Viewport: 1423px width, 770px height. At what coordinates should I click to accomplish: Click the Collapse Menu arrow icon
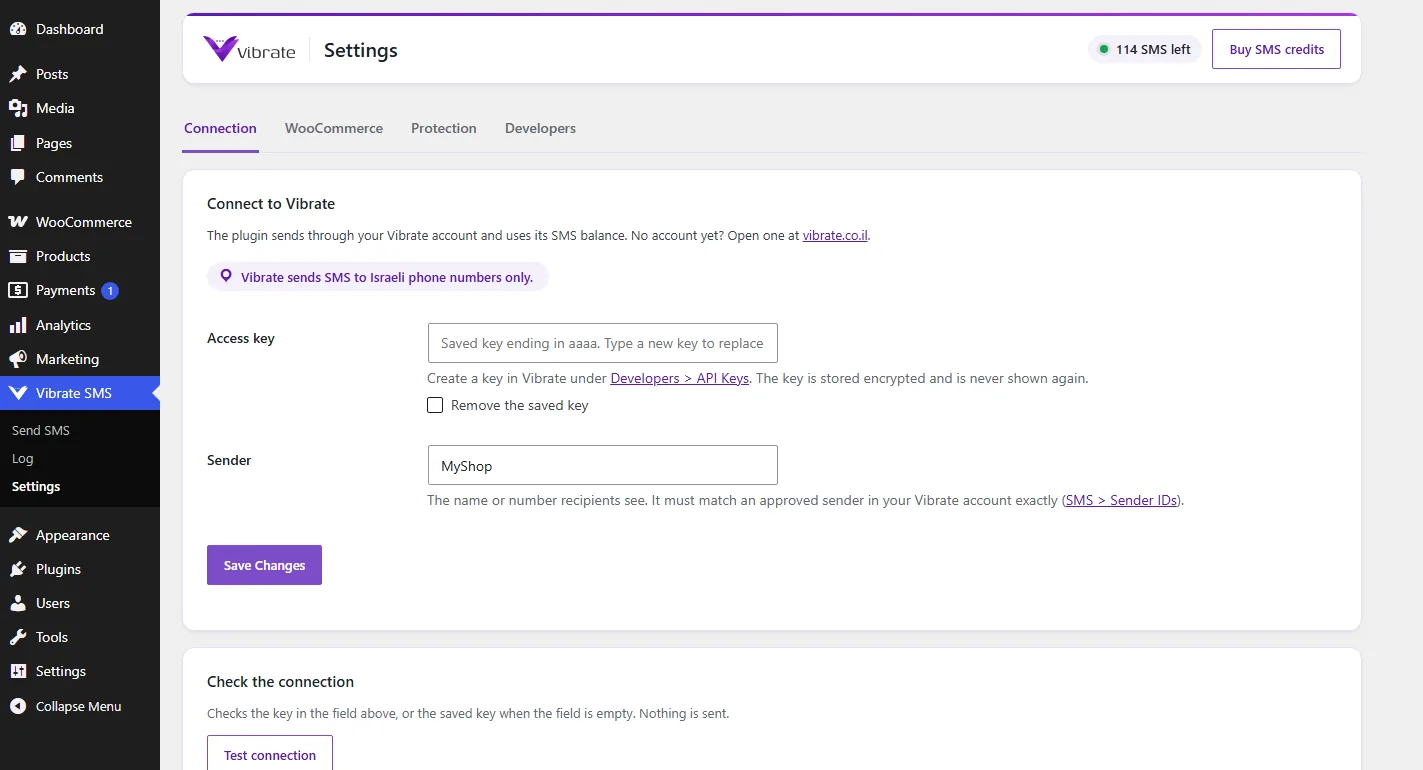(x=18, y=706)
